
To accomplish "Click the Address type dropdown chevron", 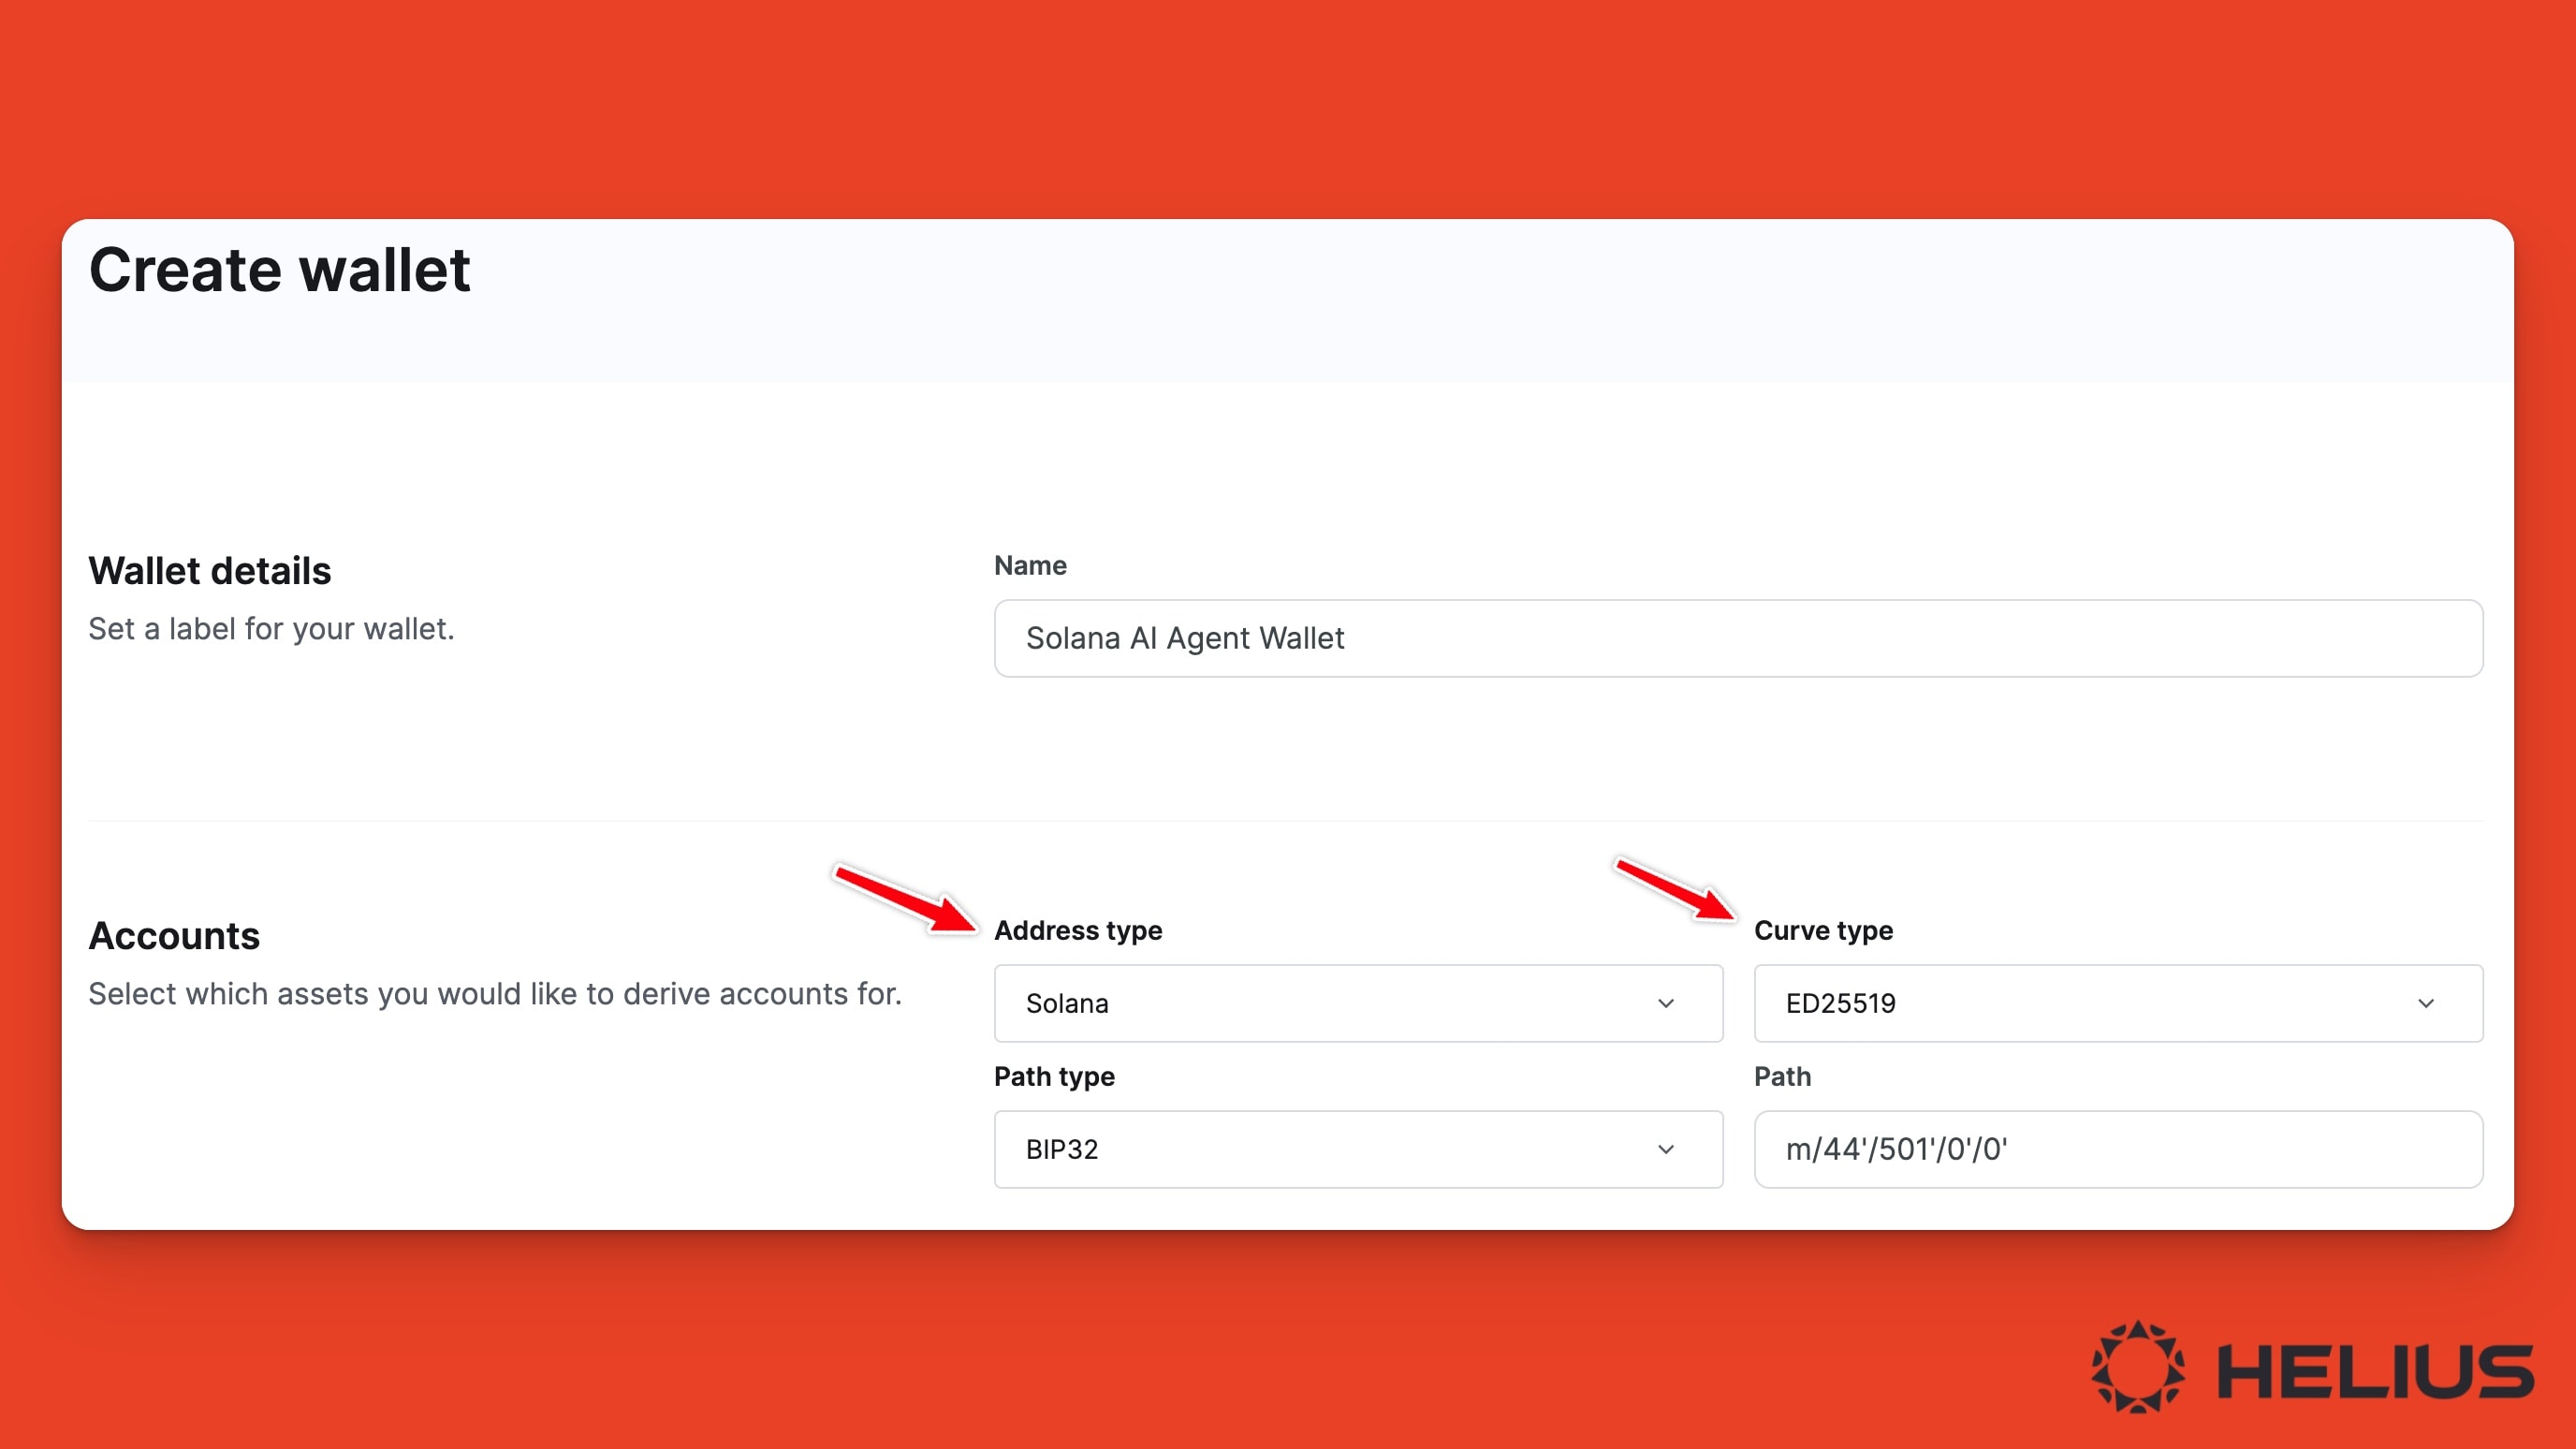I will [x=1665, y=1003].
